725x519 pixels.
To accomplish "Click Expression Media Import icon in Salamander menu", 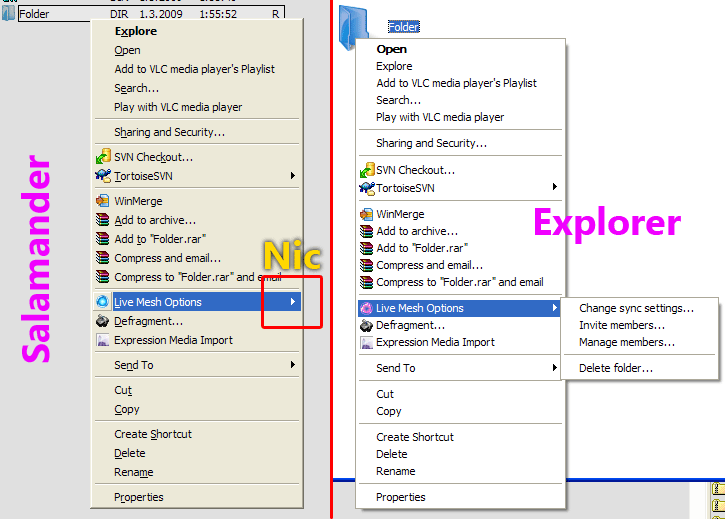I will (x=103, y=340).
